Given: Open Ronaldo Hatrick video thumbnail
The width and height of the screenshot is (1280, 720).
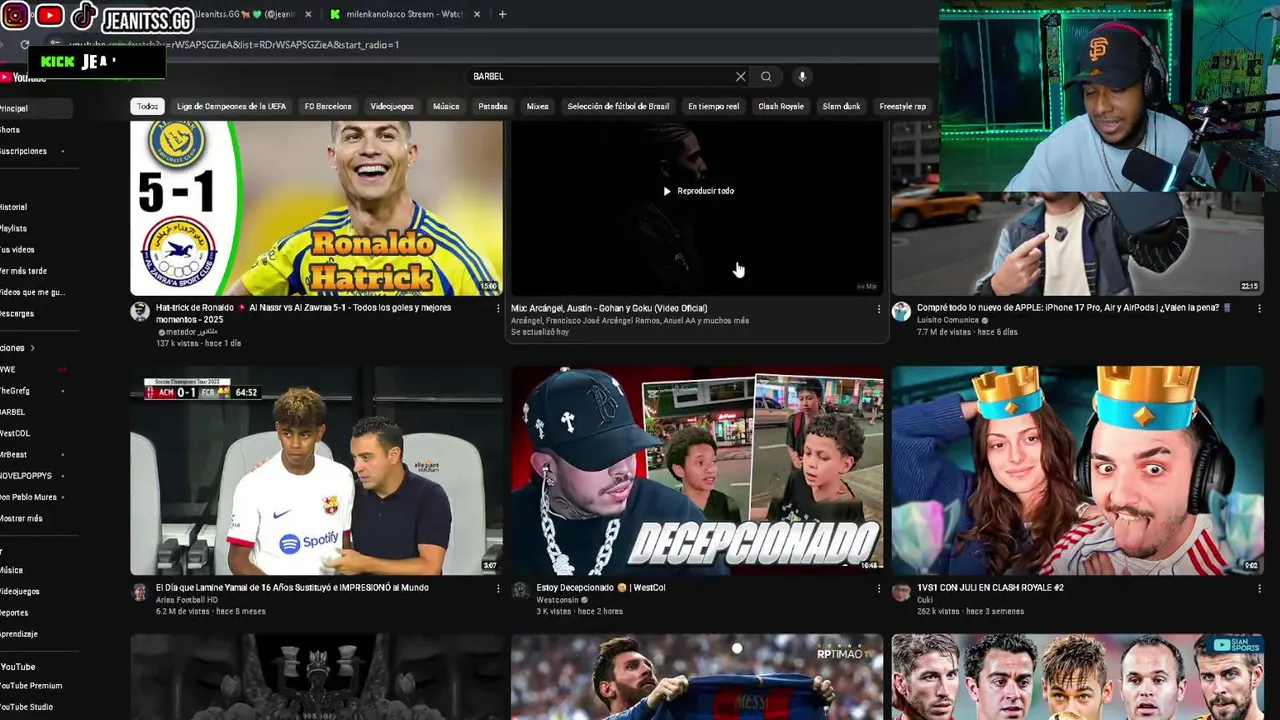Looking at the screenshot, I should coord(316,208).
